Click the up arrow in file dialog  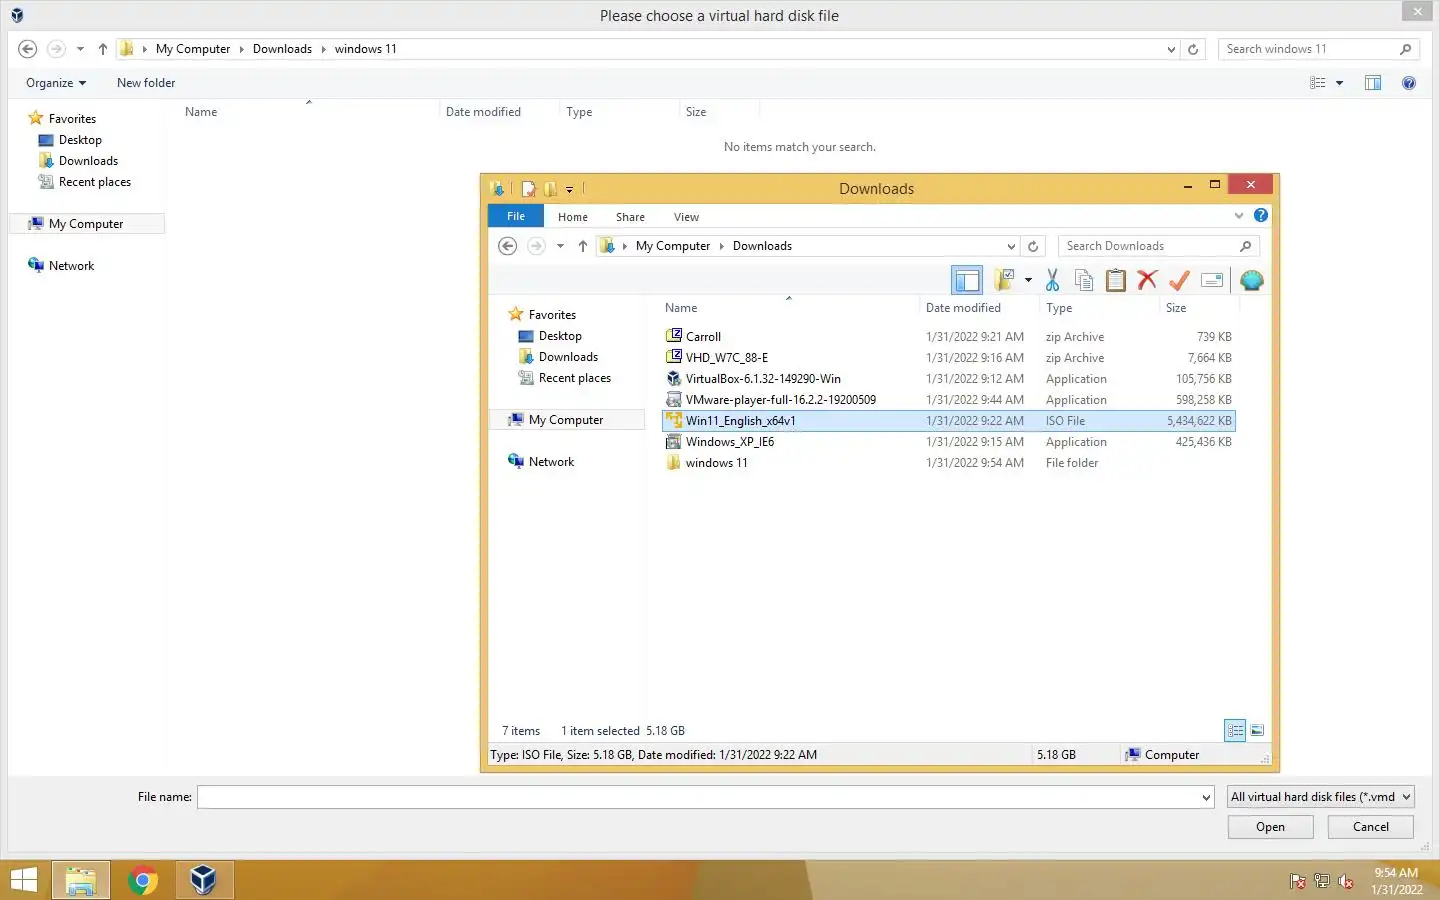click(x=102, y=49)
